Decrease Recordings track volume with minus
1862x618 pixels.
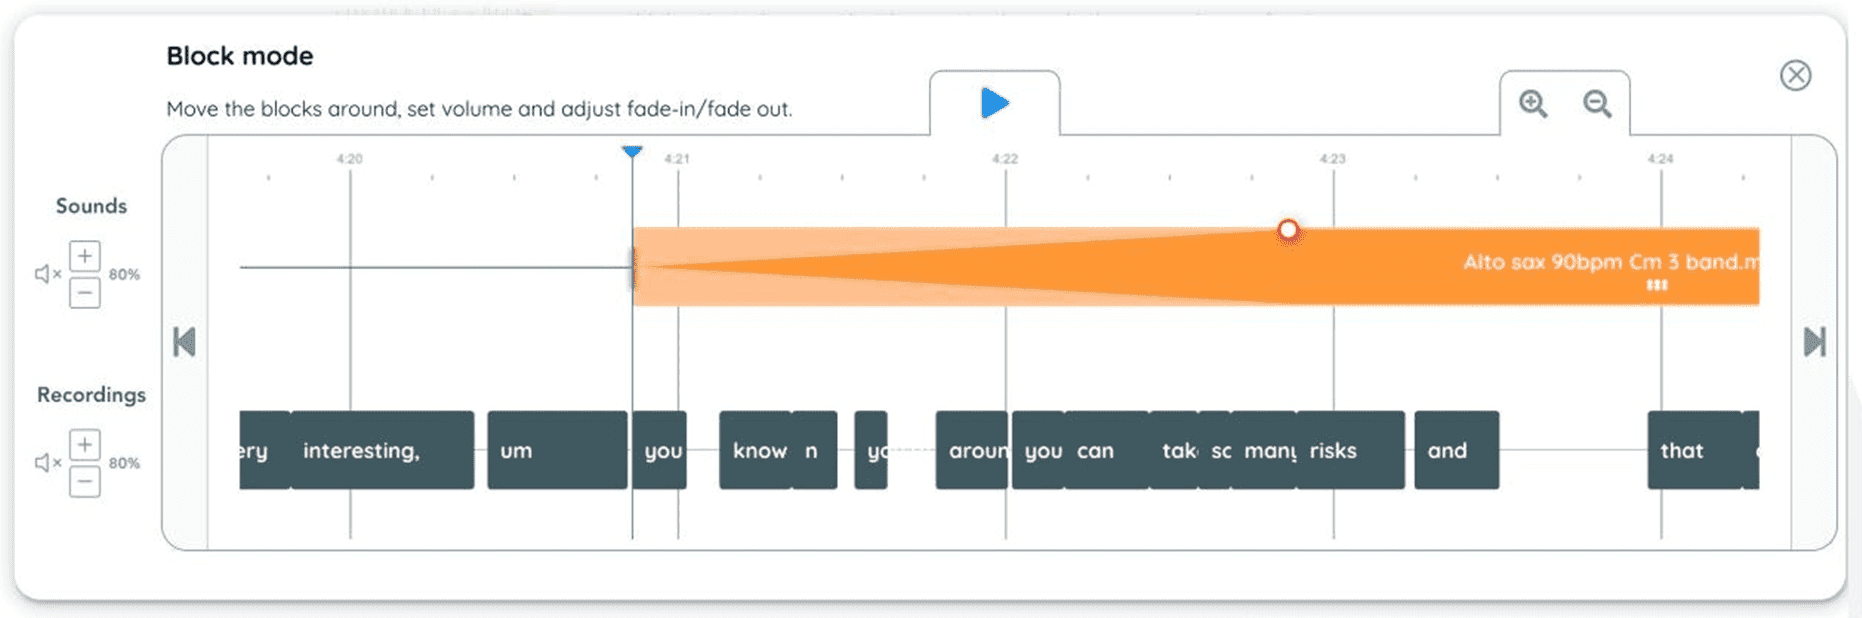click(x=85, y=482)
